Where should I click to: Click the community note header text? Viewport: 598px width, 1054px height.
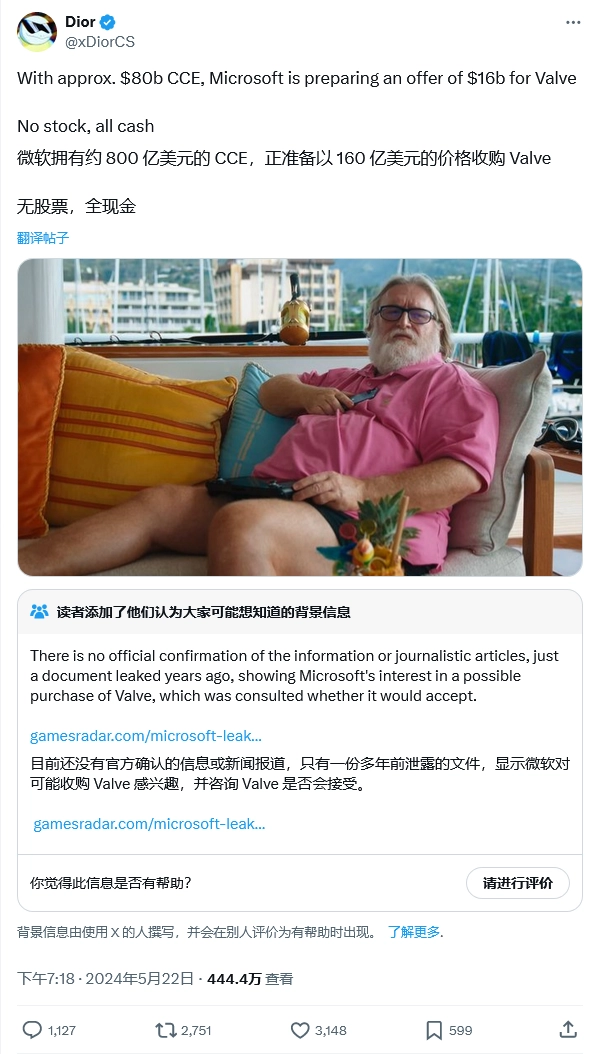[204, 612]
